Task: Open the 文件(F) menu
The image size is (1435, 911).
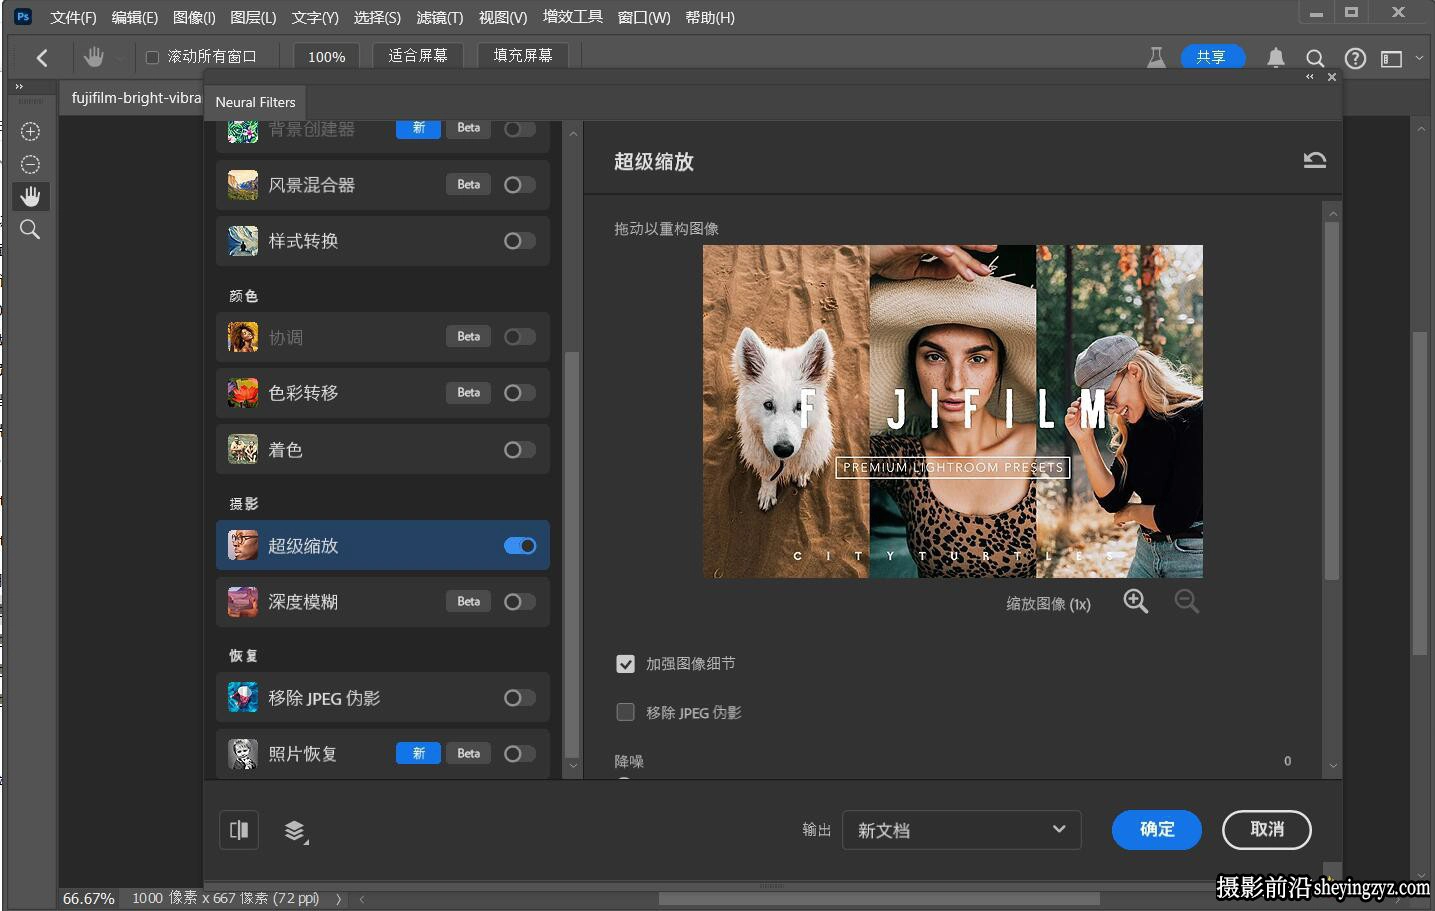Action: [x=73, y=17]
